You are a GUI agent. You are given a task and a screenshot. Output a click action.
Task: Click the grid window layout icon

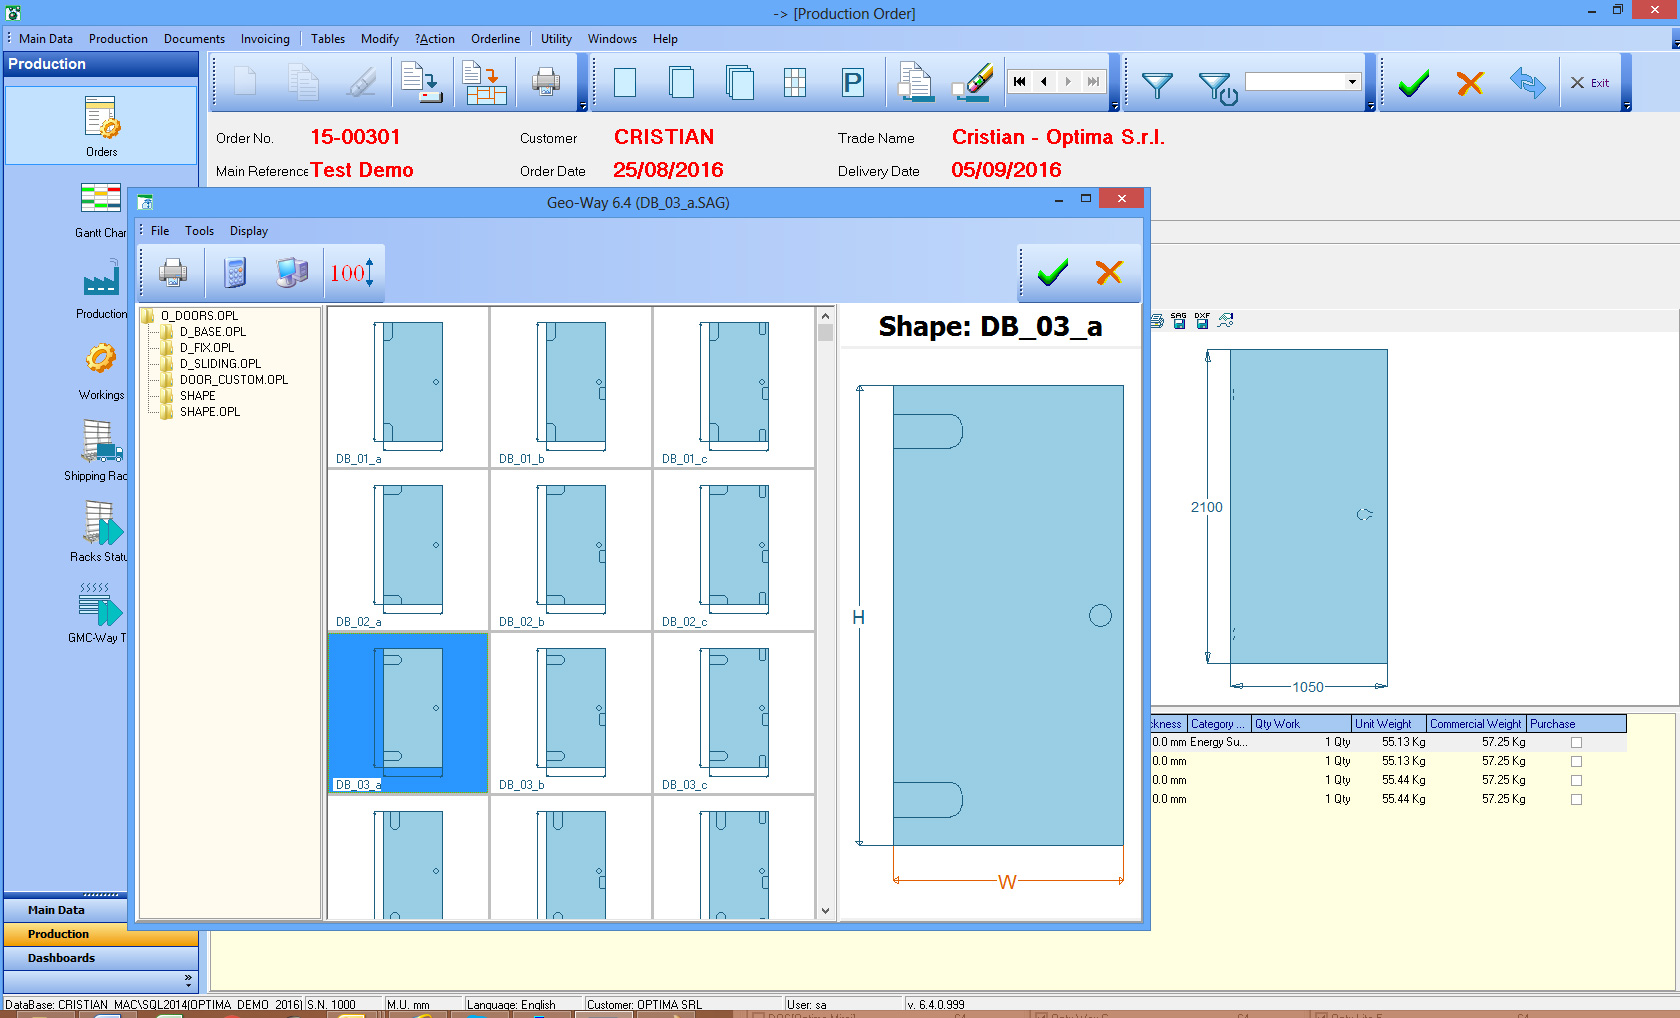(795, 82)
